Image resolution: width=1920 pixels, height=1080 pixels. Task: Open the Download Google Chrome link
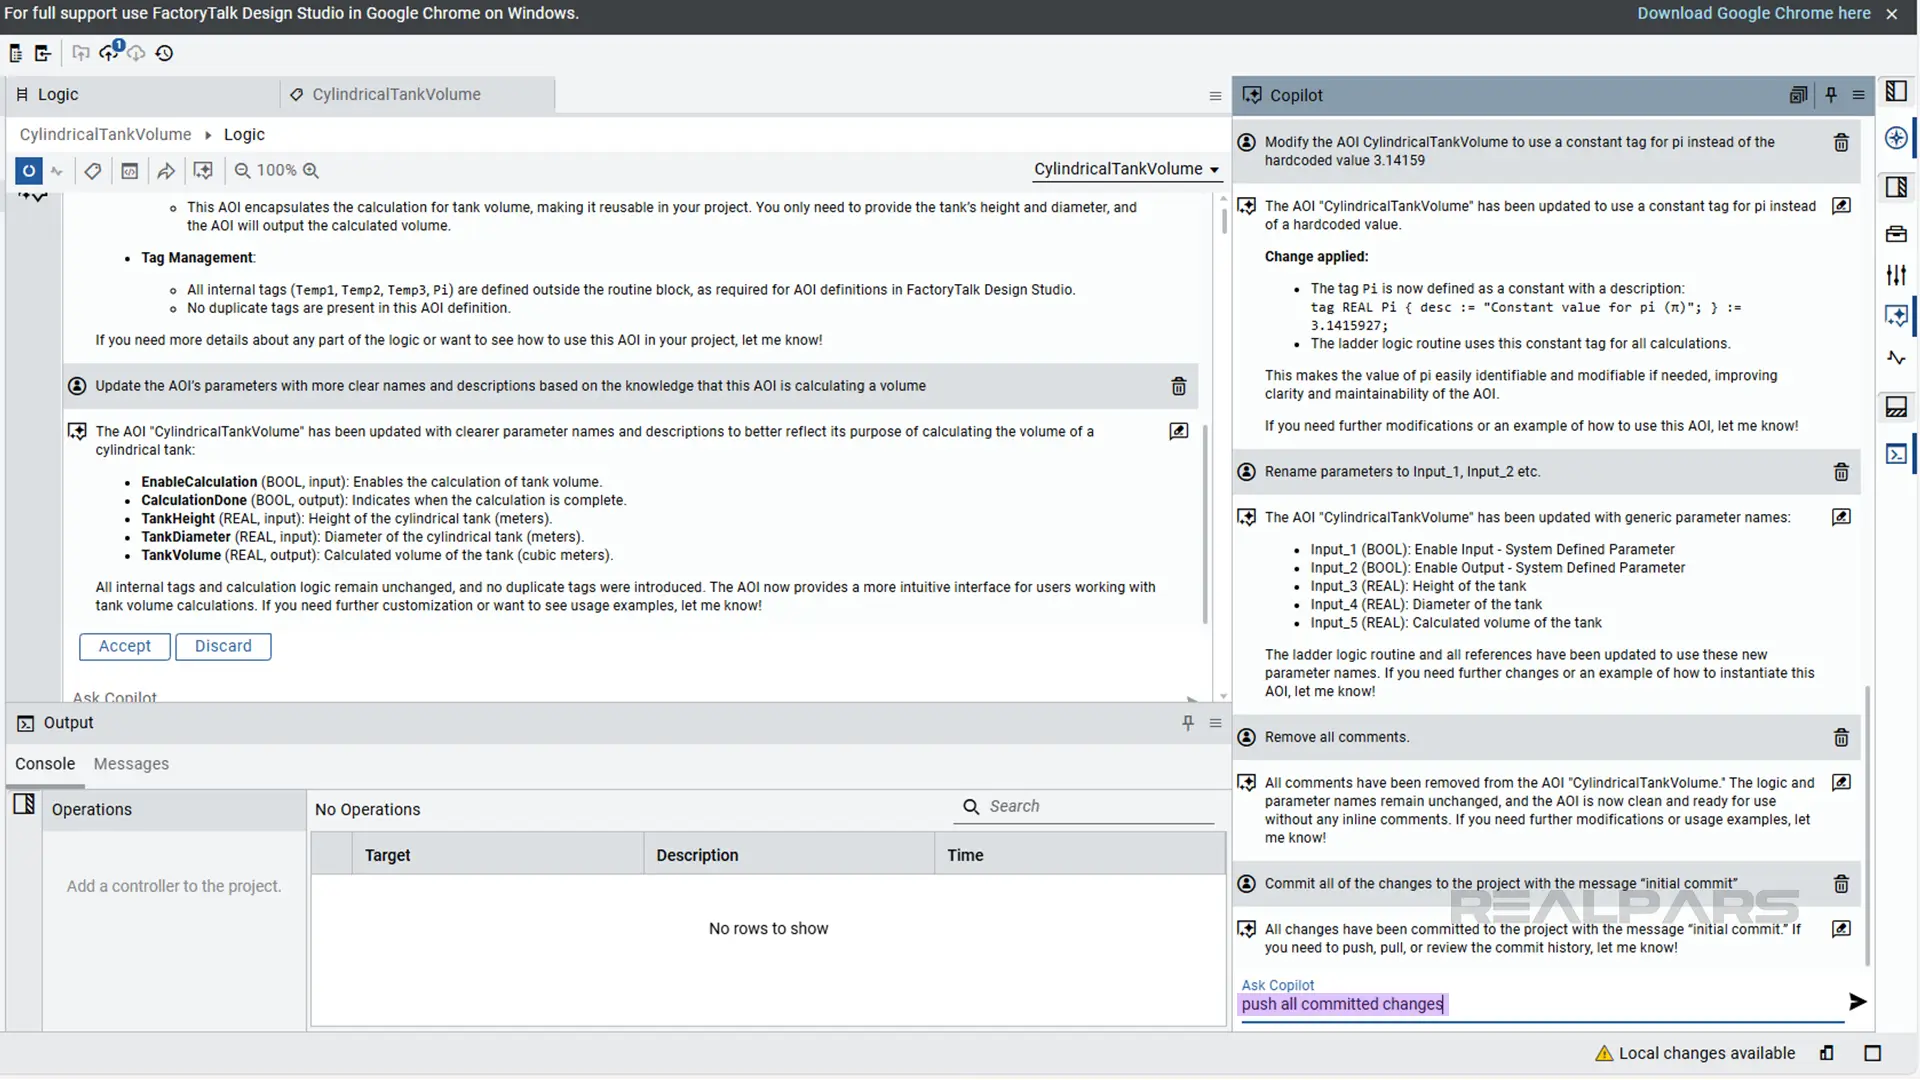pyautogui.click(x=1753, y=13)
